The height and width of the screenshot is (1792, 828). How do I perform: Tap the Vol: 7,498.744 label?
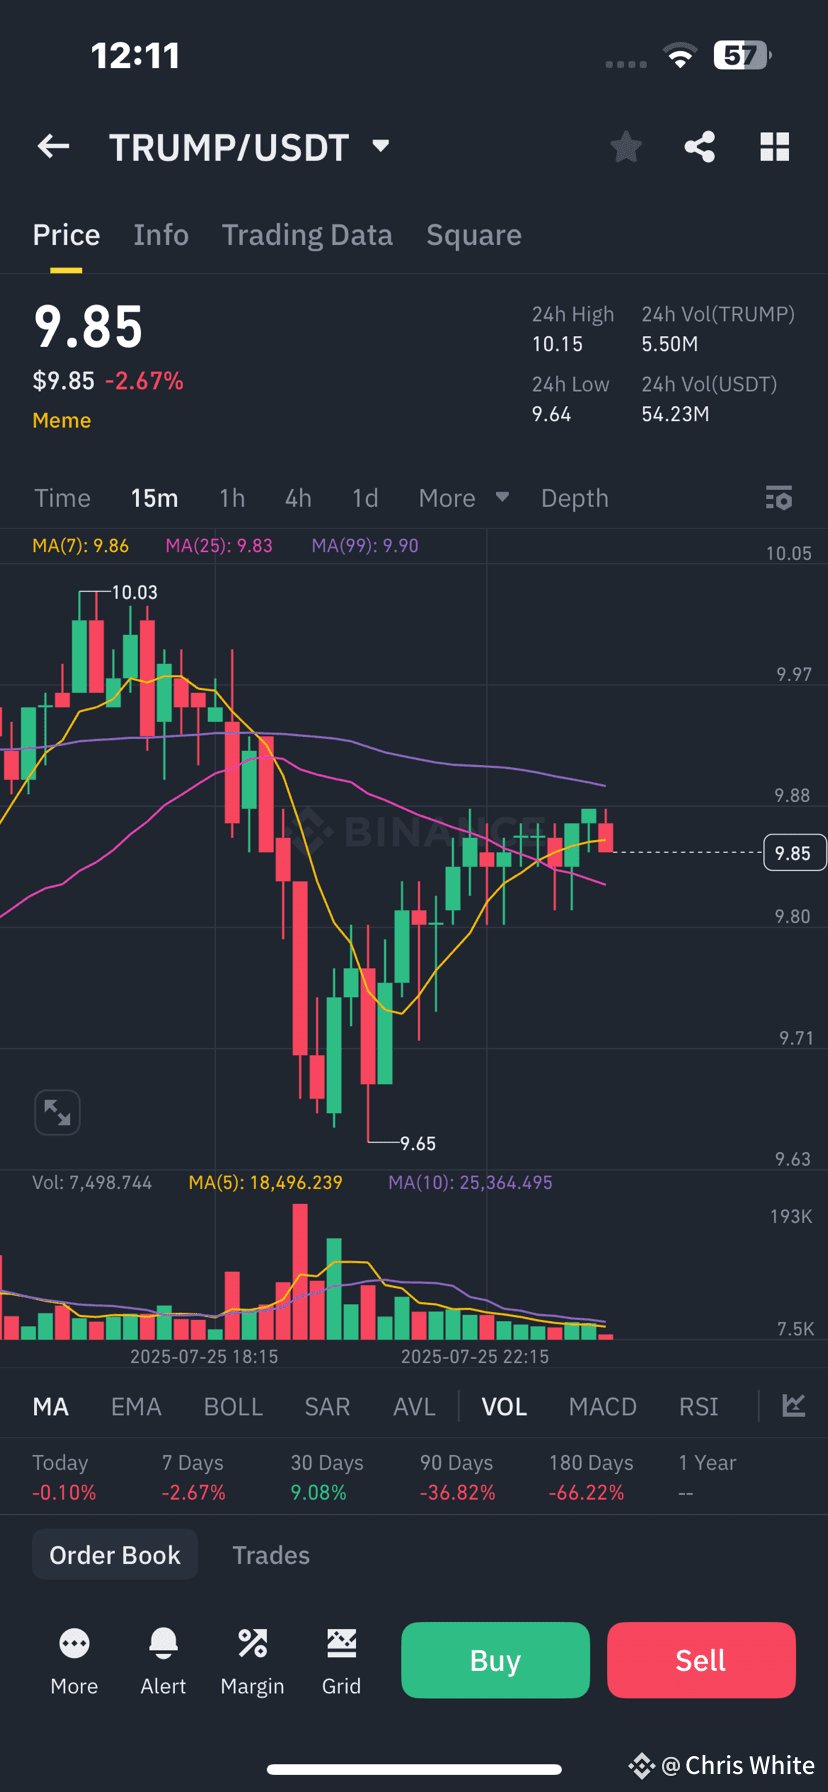click(x=92, y=1182)
